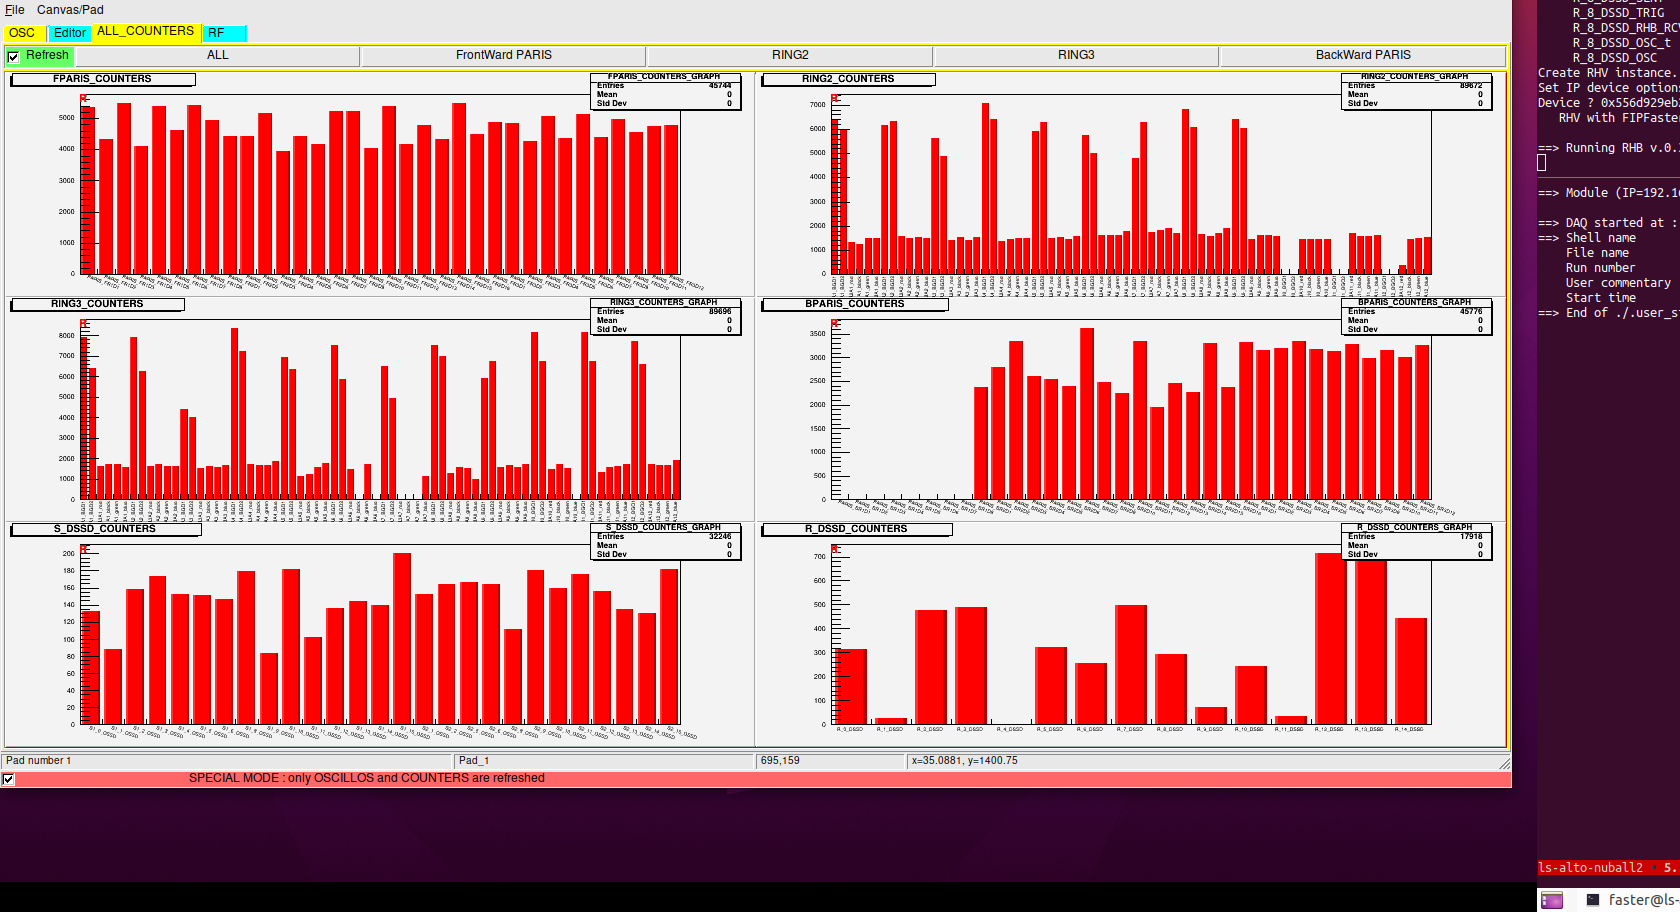
Task: Select the FPARIS_COUNTERS histogram title box
Action: pyautogui.click(x=102, y=79)
